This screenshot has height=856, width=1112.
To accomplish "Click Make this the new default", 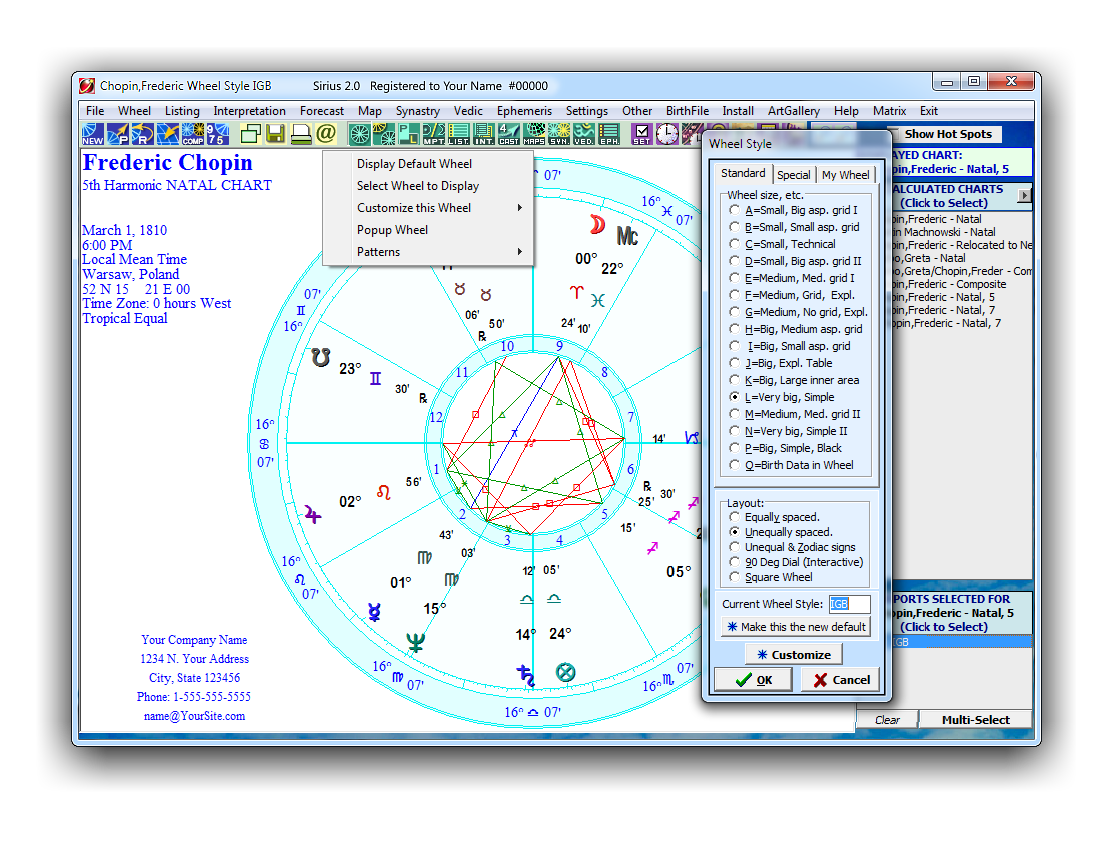I will pos(796,627).
